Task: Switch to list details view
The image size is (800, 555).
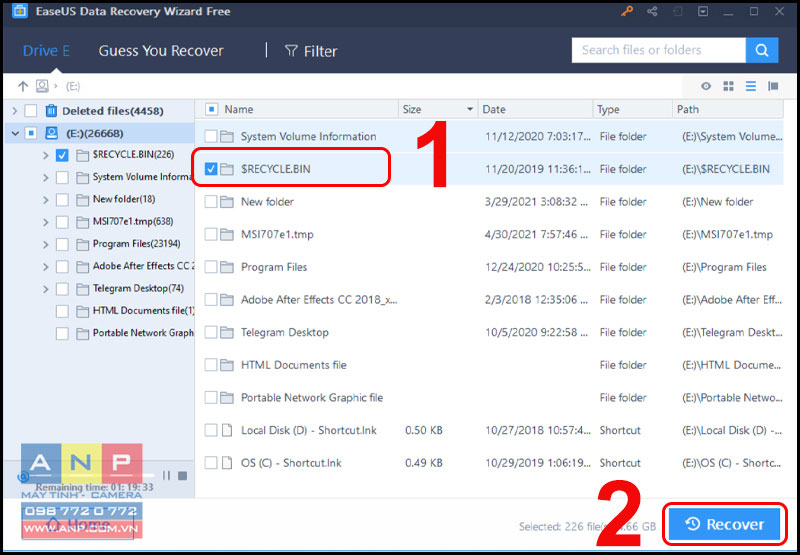Action: point(751,86)
